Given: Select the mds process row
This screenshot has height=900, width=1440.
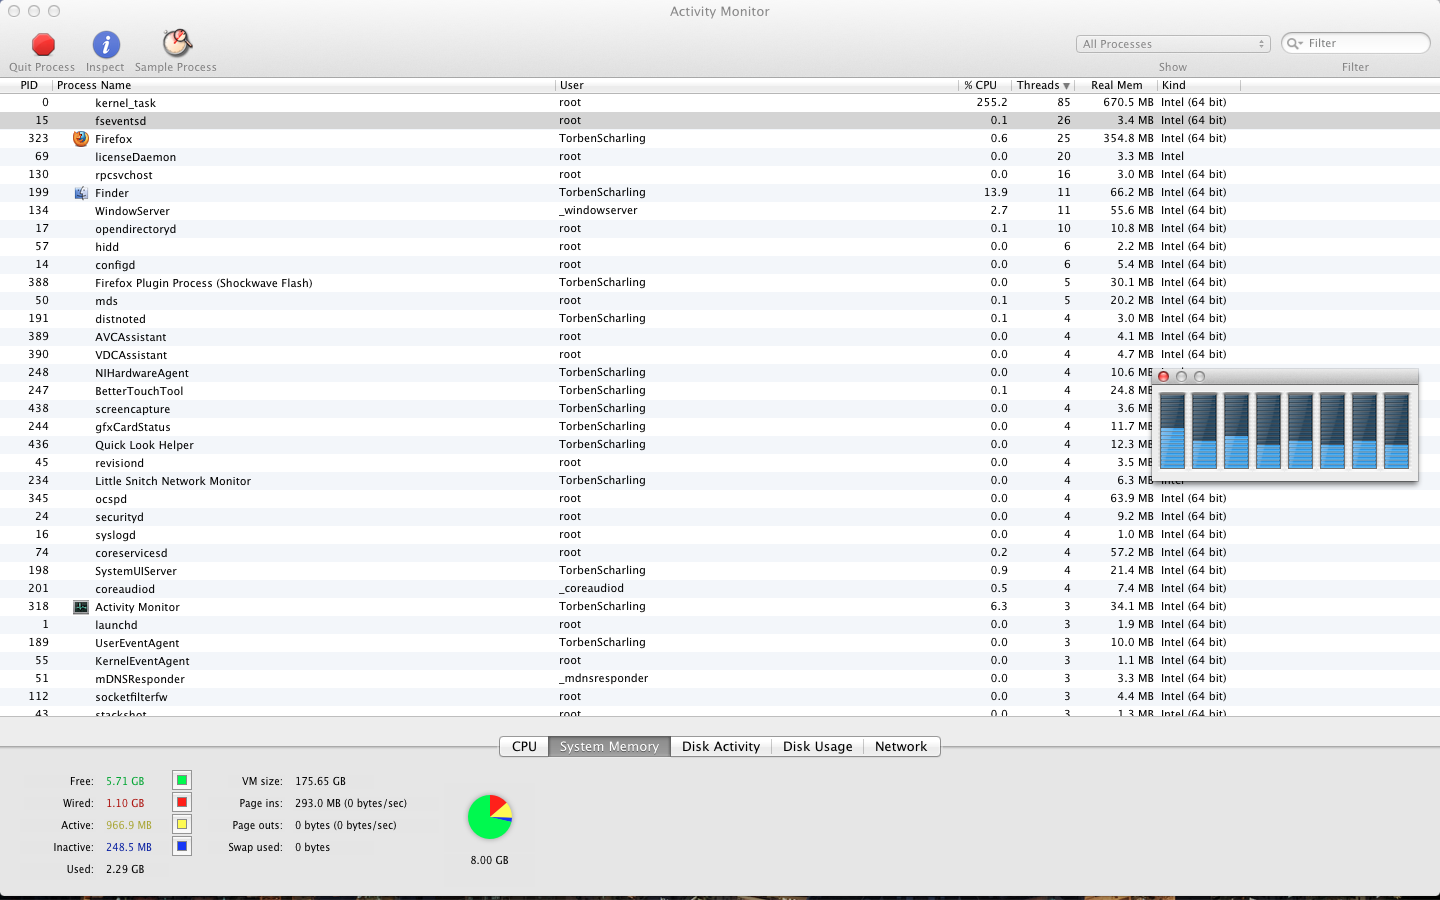Looking at the screenshot, I should (720, 300).
